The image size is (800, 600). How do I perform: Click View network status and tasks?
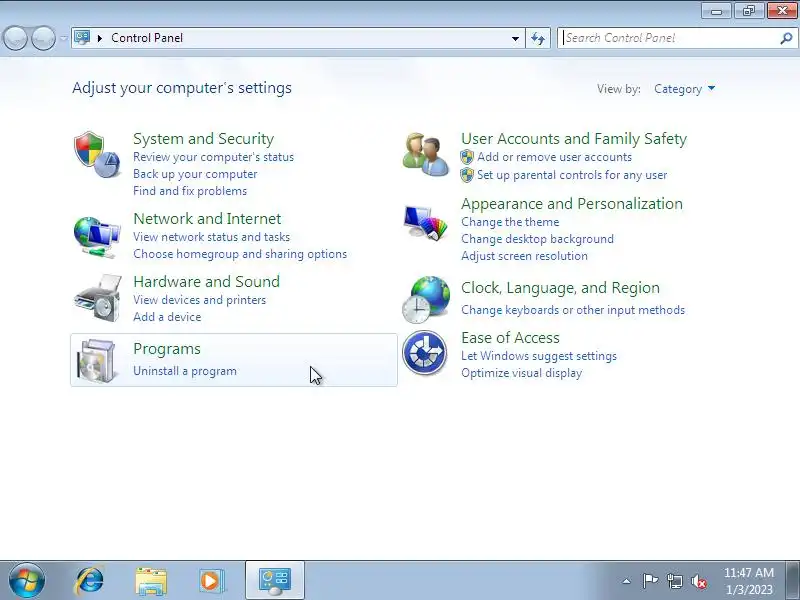[x=211, y=237]
